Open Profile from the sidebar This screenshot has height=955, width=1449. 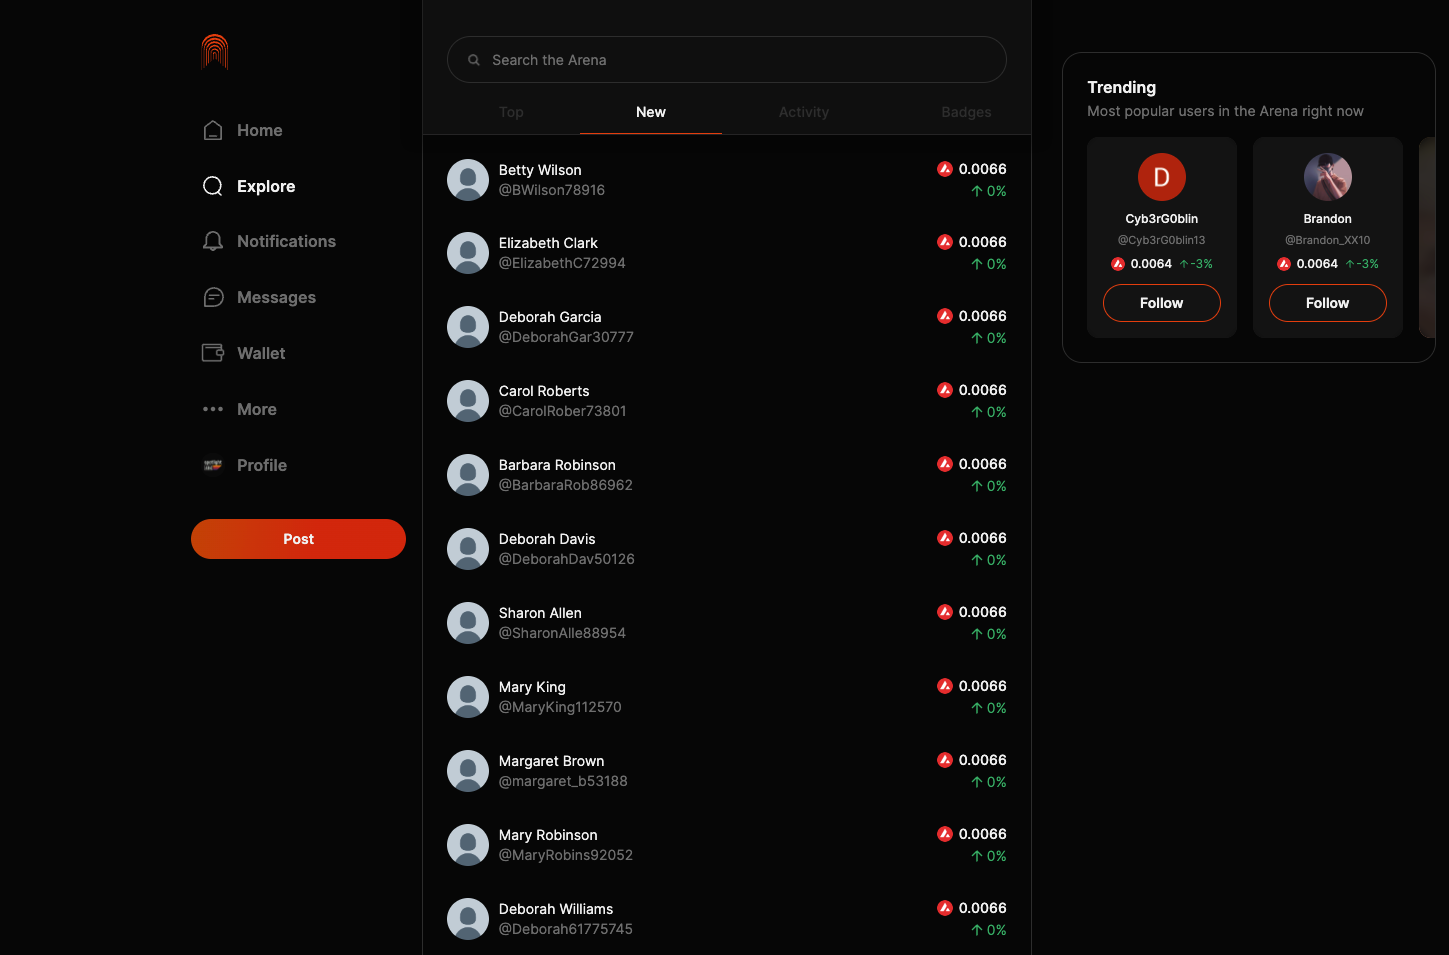261,465
